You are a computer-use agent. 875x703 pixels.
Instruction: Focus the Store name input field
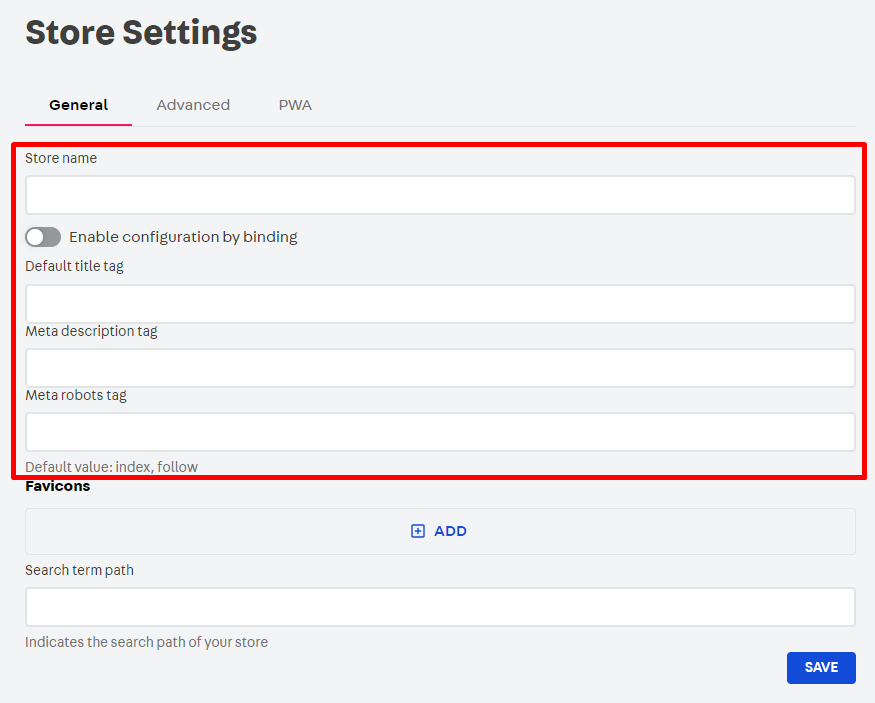pyautogui.click(x=440, y=195)
